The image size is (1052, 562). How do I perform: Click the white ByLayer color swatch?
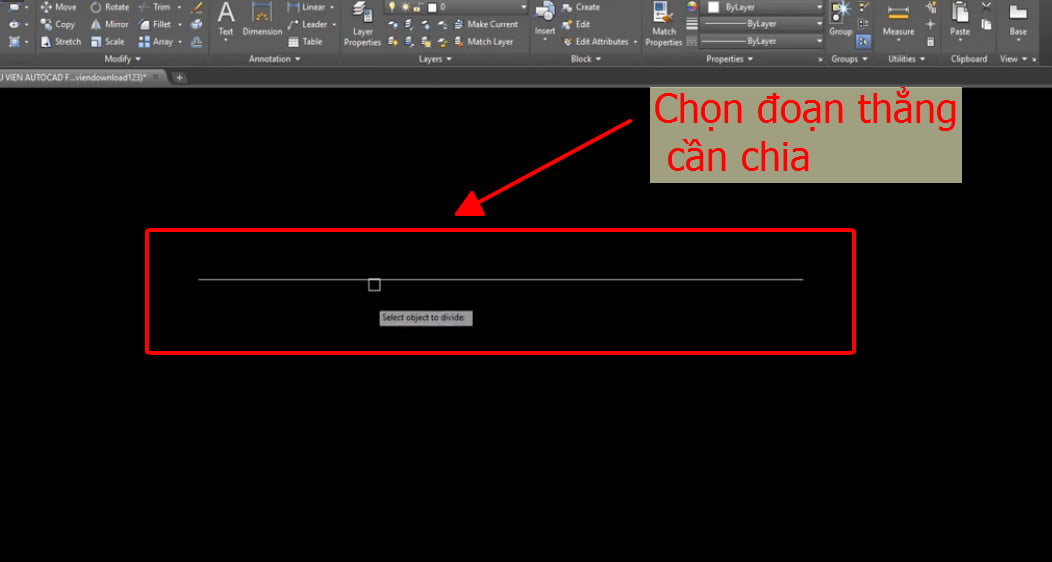click(713, 7)
